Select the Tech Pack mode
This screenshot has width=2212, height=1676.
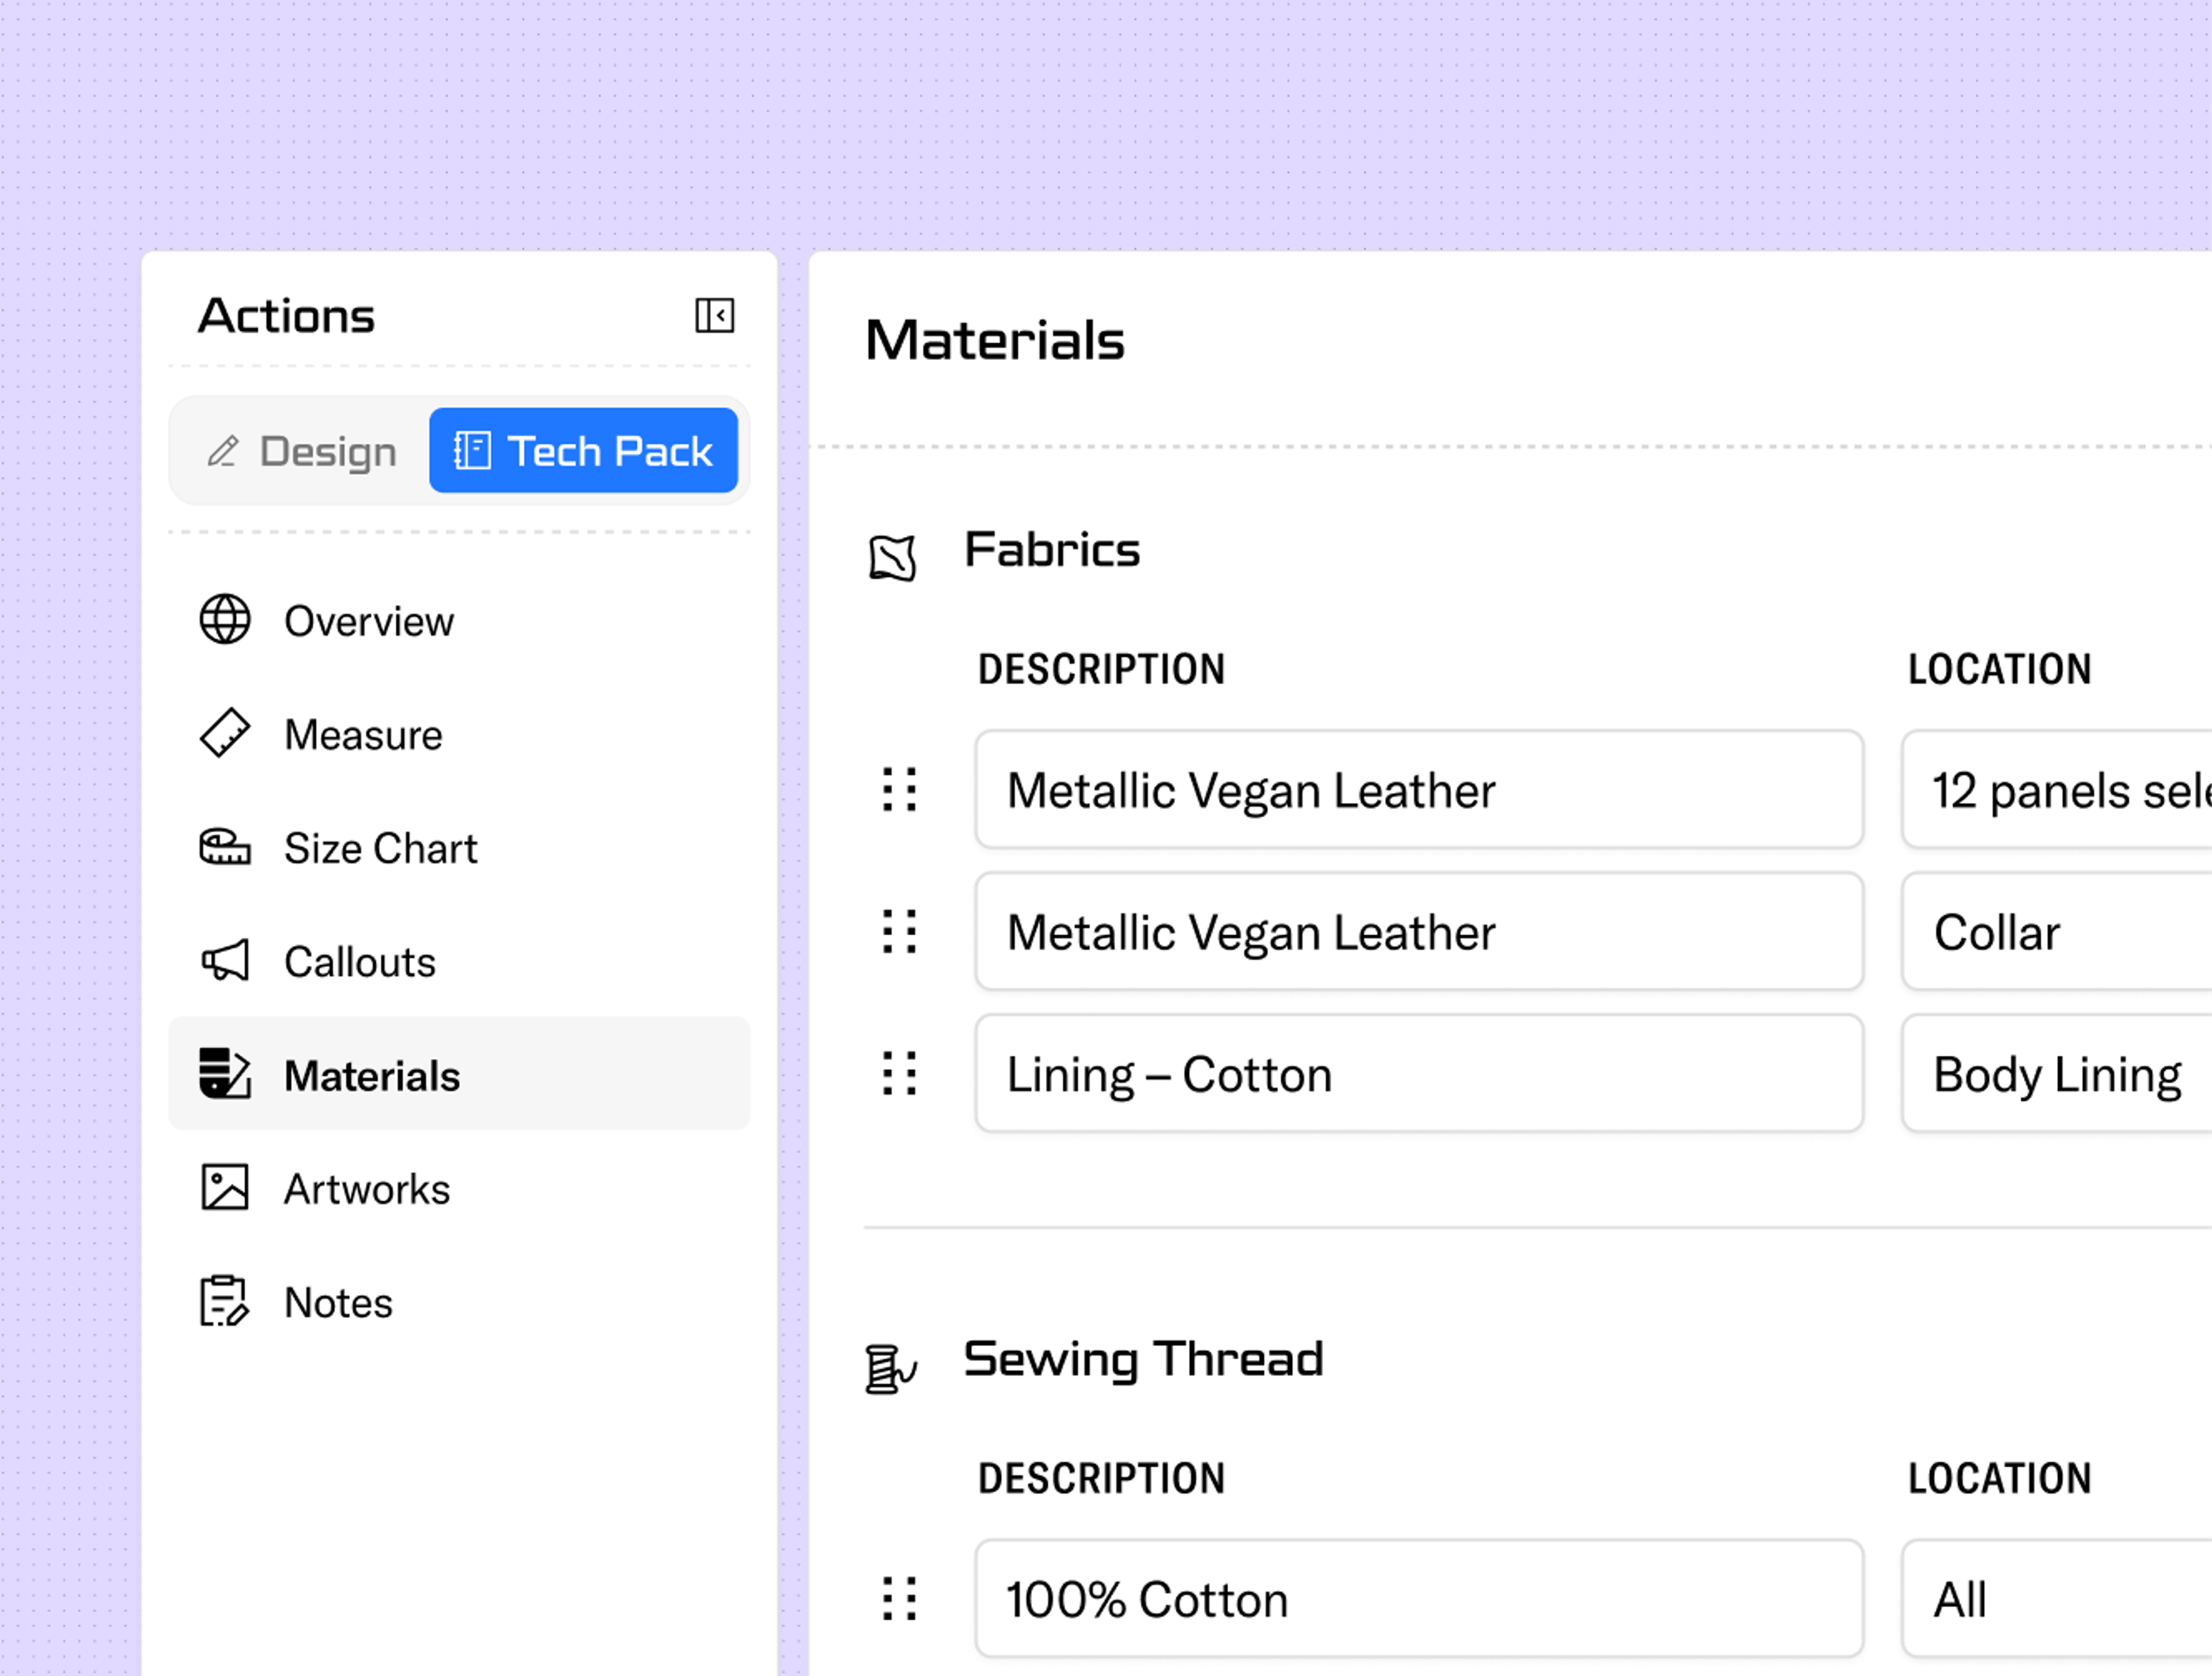click(x=583, y=451)
